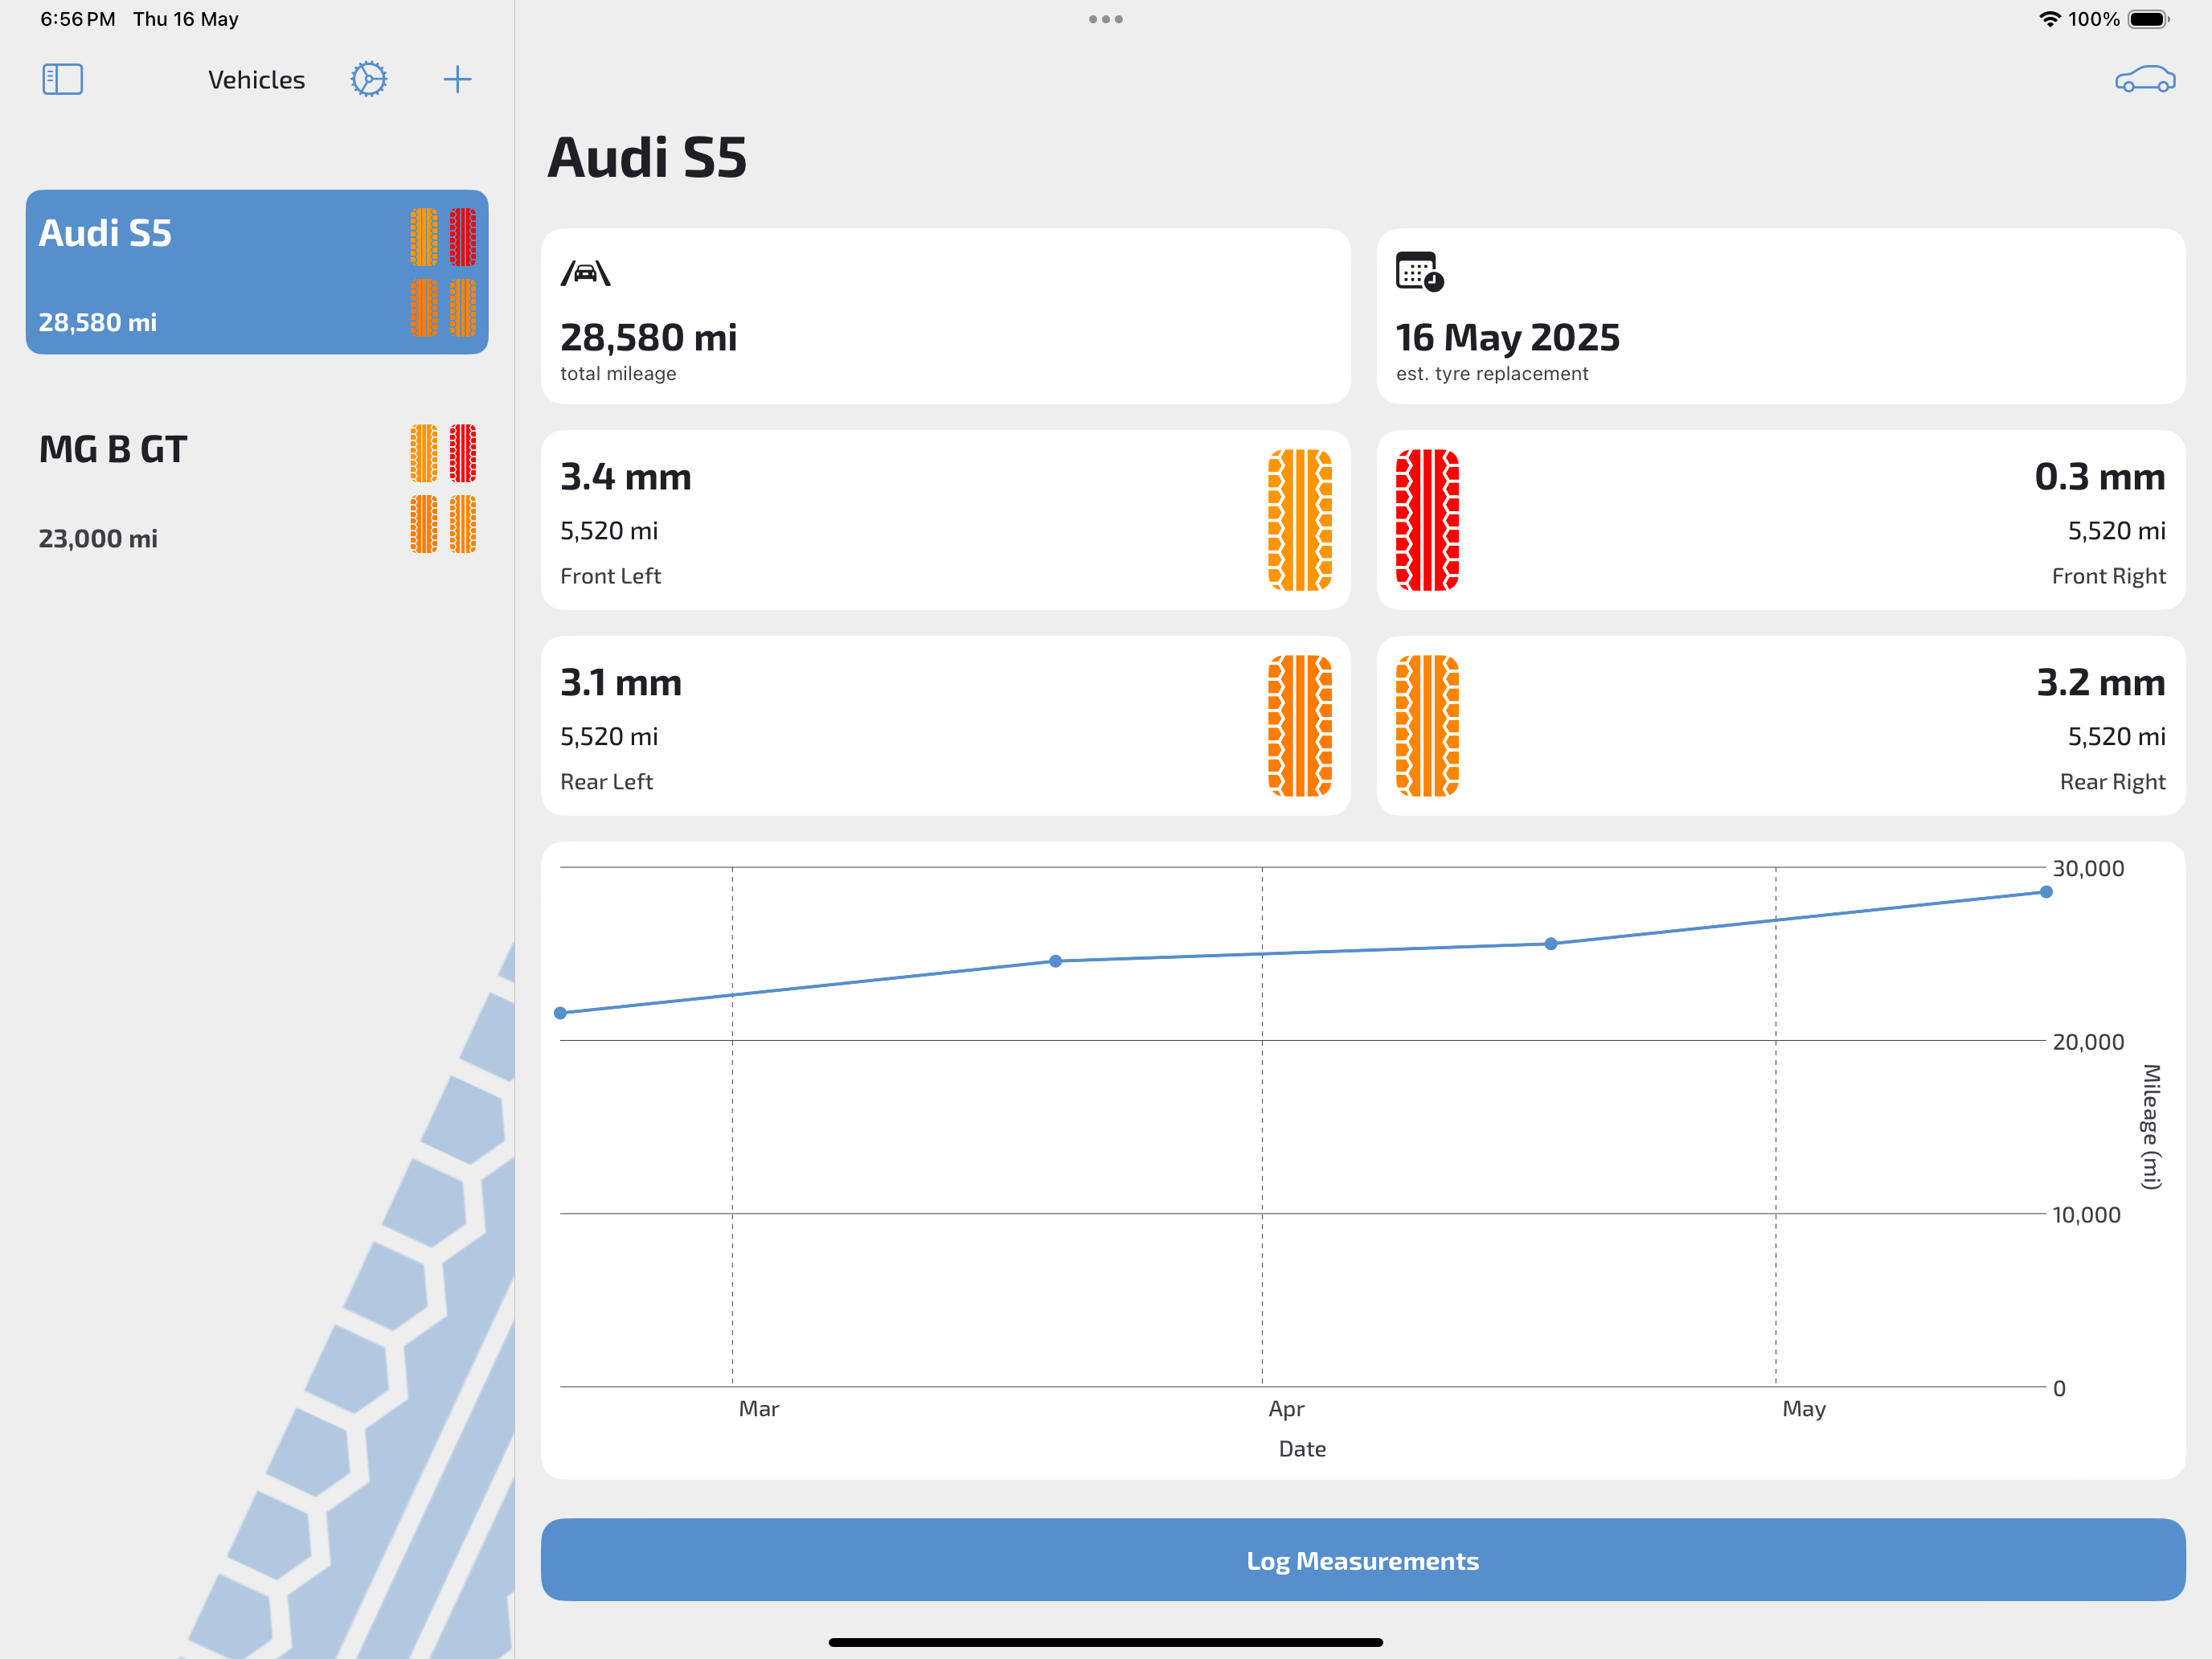The width and height of the screenshot is (2212, 1659).
Task: Tap the battery status icon
Action: 2147,19
